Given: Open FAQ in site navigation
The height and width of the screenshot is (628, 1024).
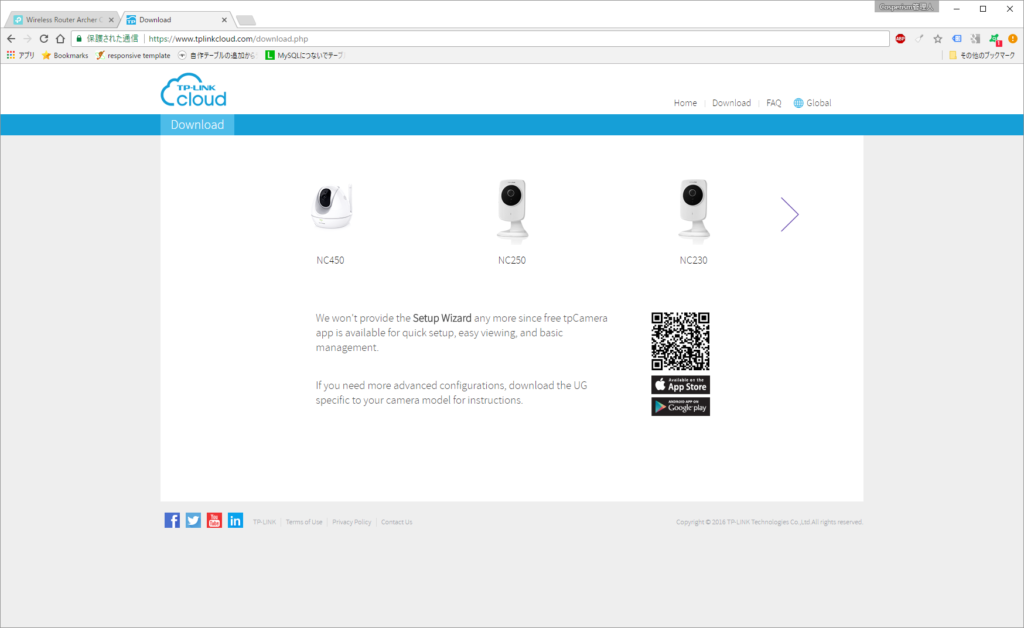Looking at the screenshot, I should pyautogui.click(x=774, y=102).
